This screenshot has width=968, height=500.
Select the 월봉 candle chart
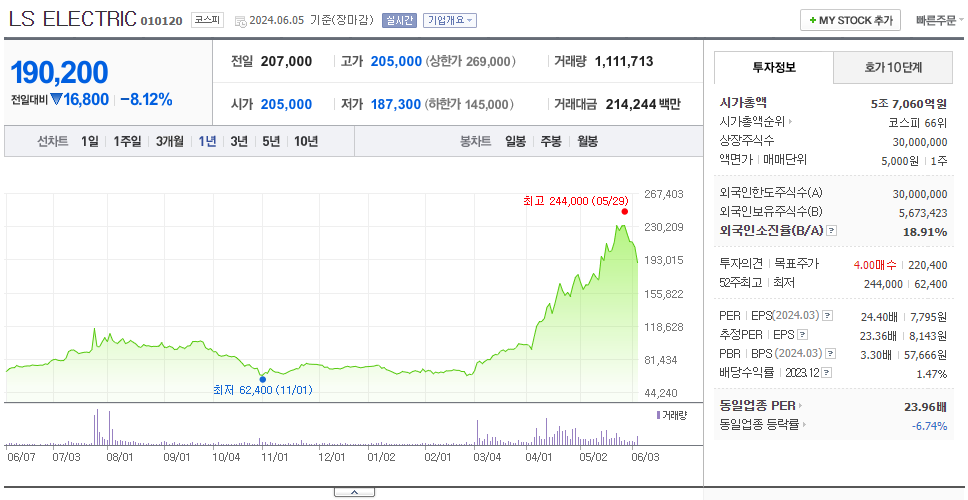(588, 141)
